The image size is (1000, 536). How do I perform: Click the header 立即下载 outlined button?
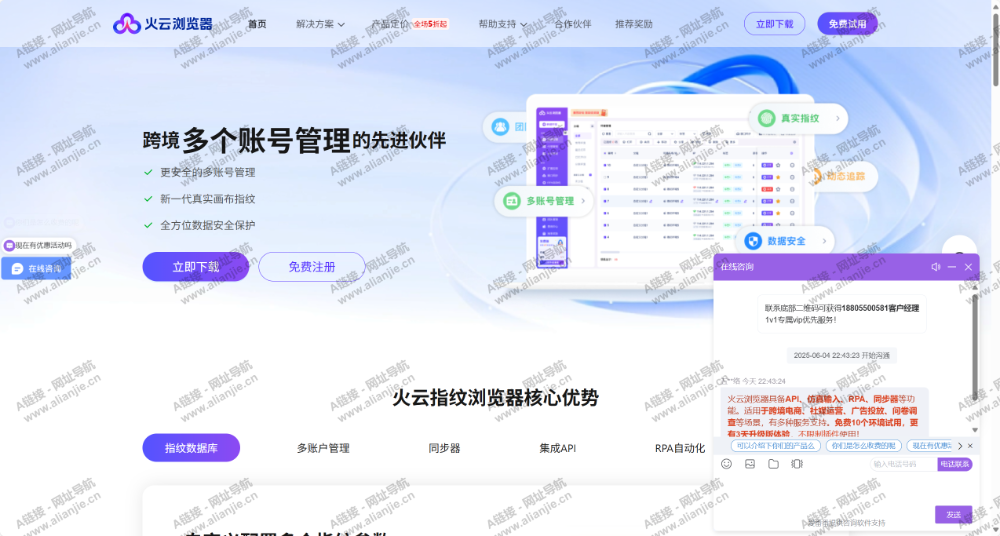[x=774, y=24]
